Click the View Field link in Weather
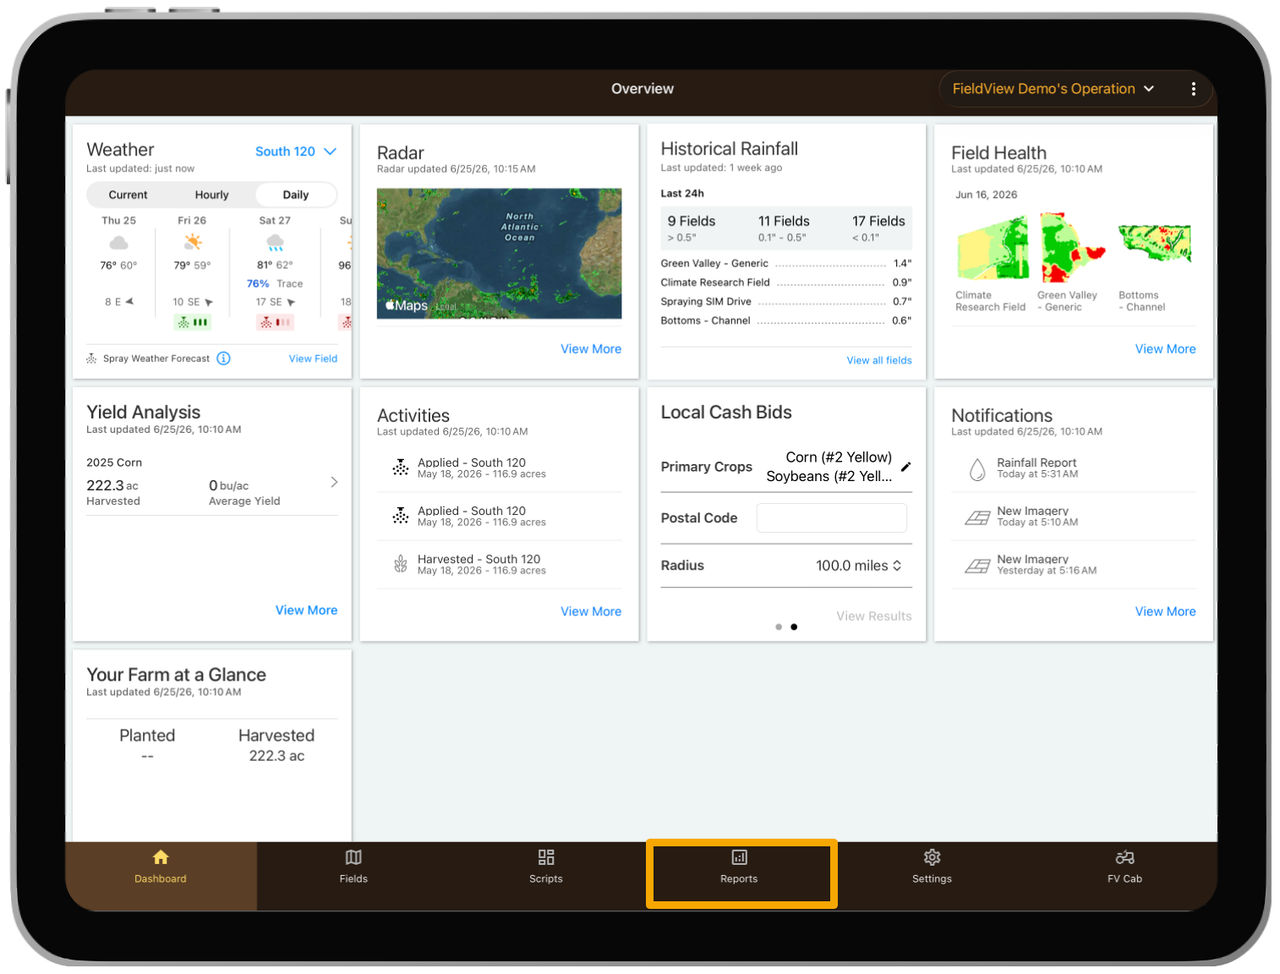This screenshot has height=974, width=1280. 313,358
